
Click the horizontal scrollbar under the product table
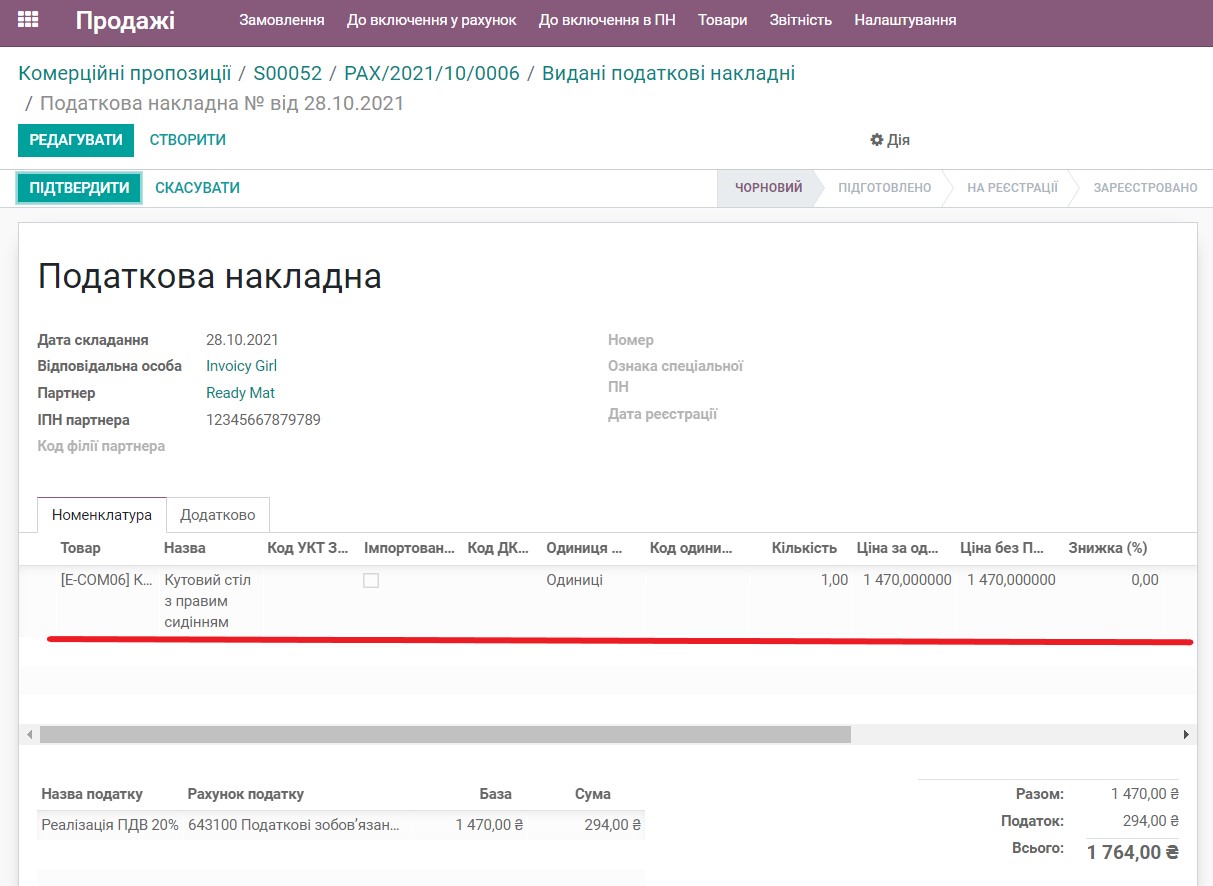pyautogui.click(x=445, y=734)
